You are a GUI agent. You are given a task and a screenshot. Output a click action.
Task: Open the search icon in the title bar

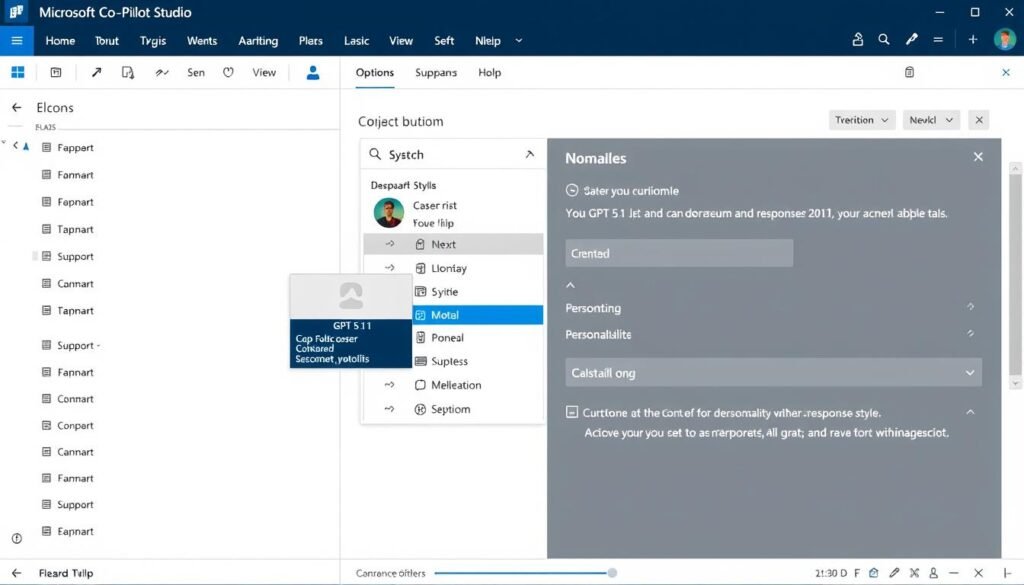pyautogui.click(x=883, y=39)
